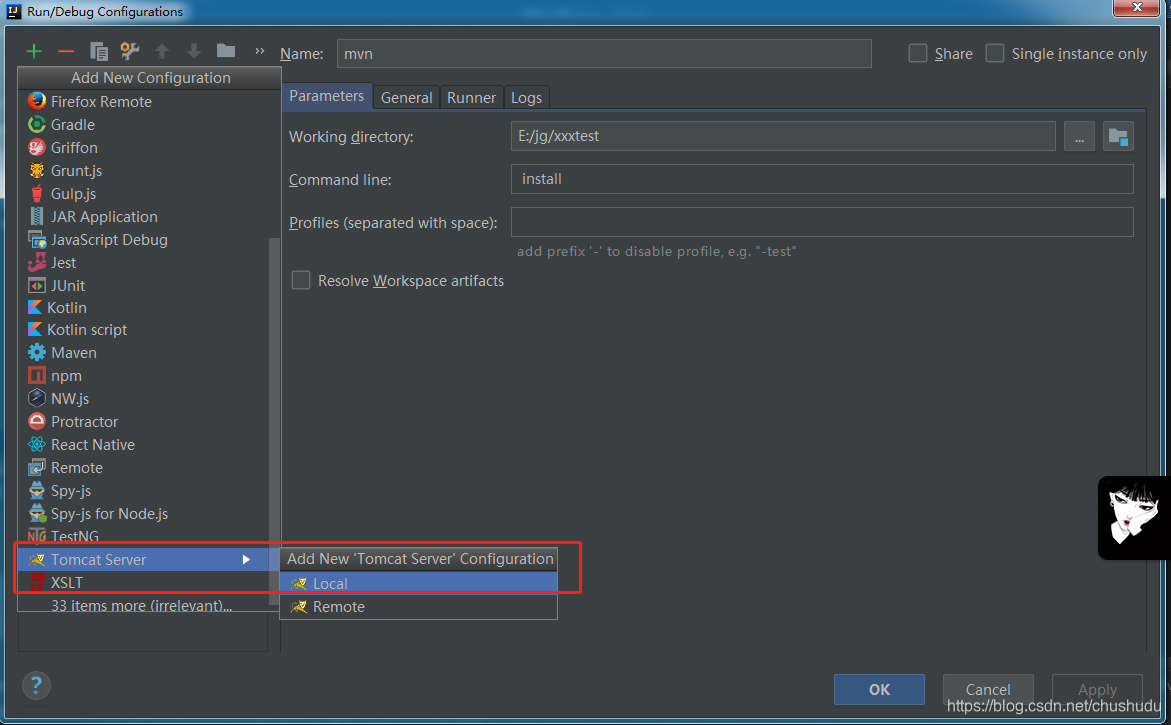Enable Resolve Workspace artifacts checkbox
The width and height of the screenshot is (1171, 725).
tap(301, 281)
